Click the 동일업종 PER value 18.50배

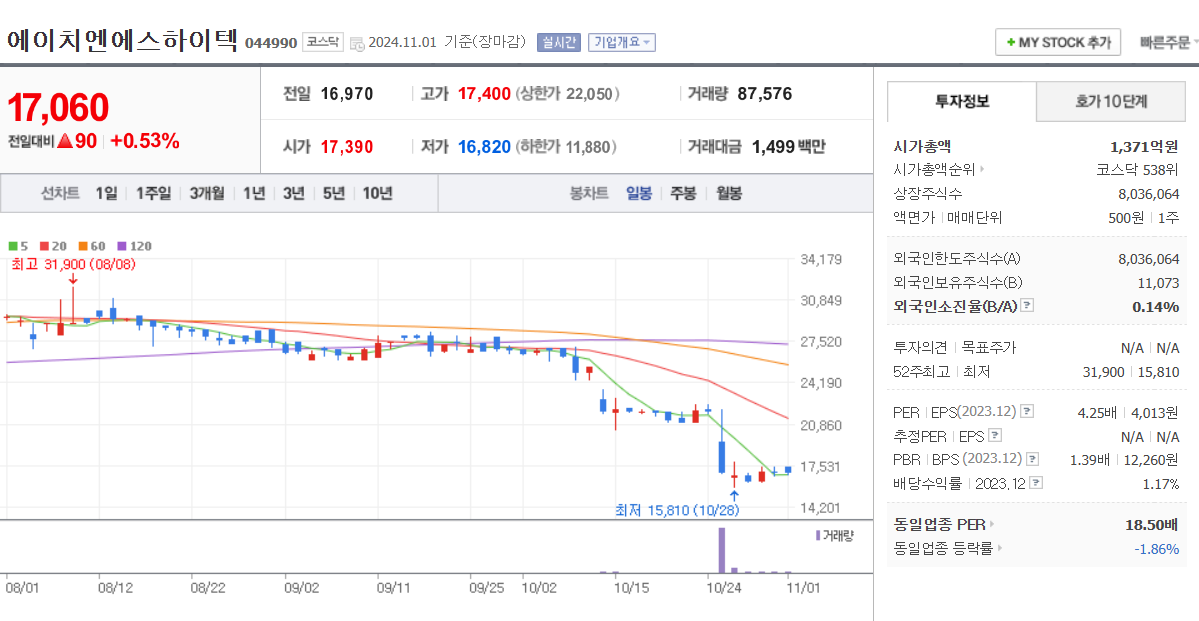(x=1151, y=525)
